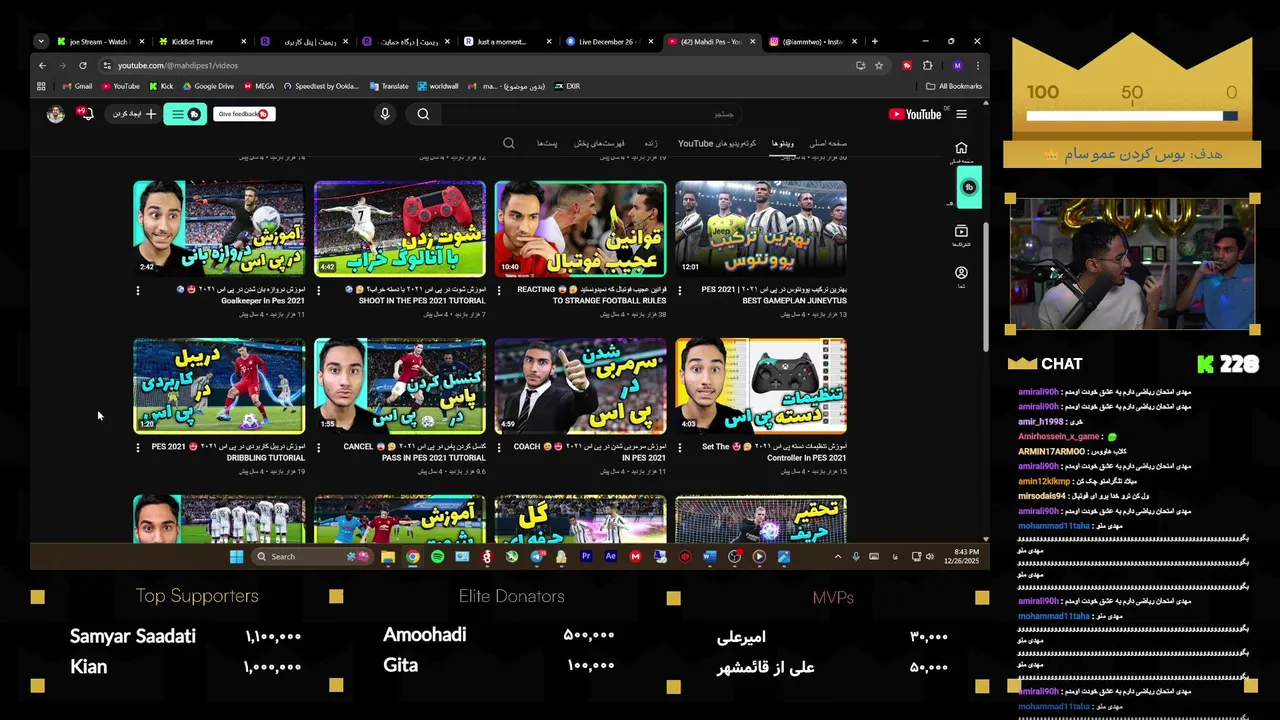Click the Give feedback button

(x=244, y=114)
